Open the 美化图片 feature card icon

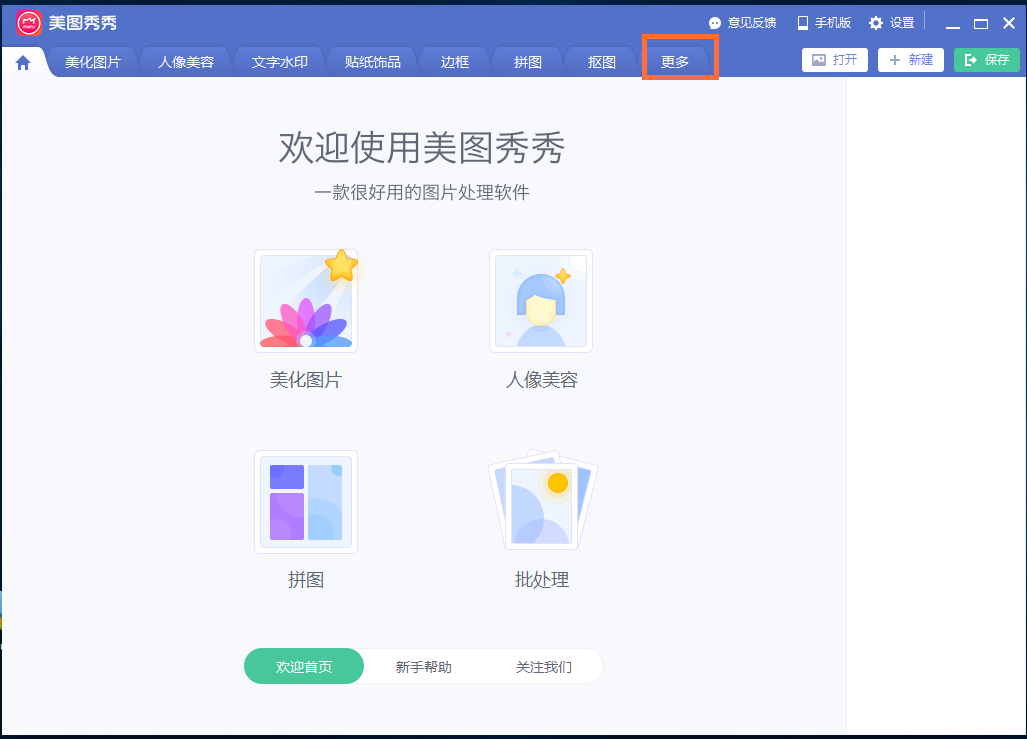click(306, 301)
